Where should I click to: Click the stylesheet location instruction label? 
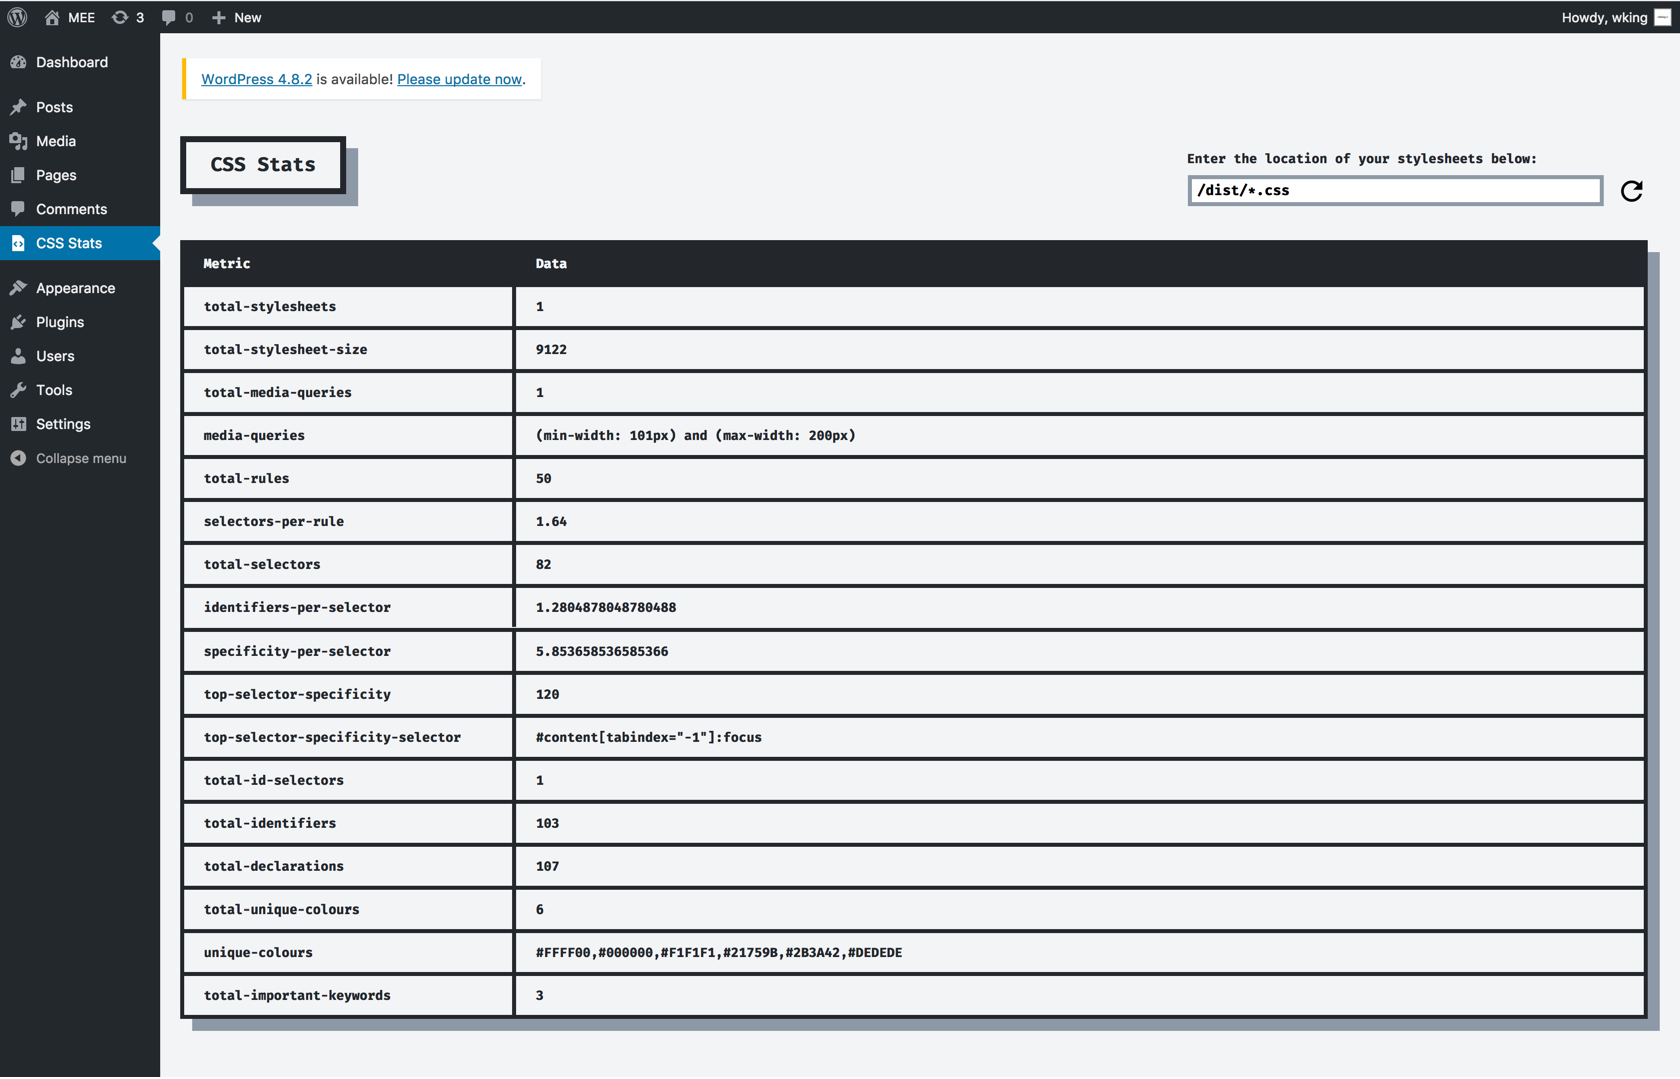(x=1362, y=158)
